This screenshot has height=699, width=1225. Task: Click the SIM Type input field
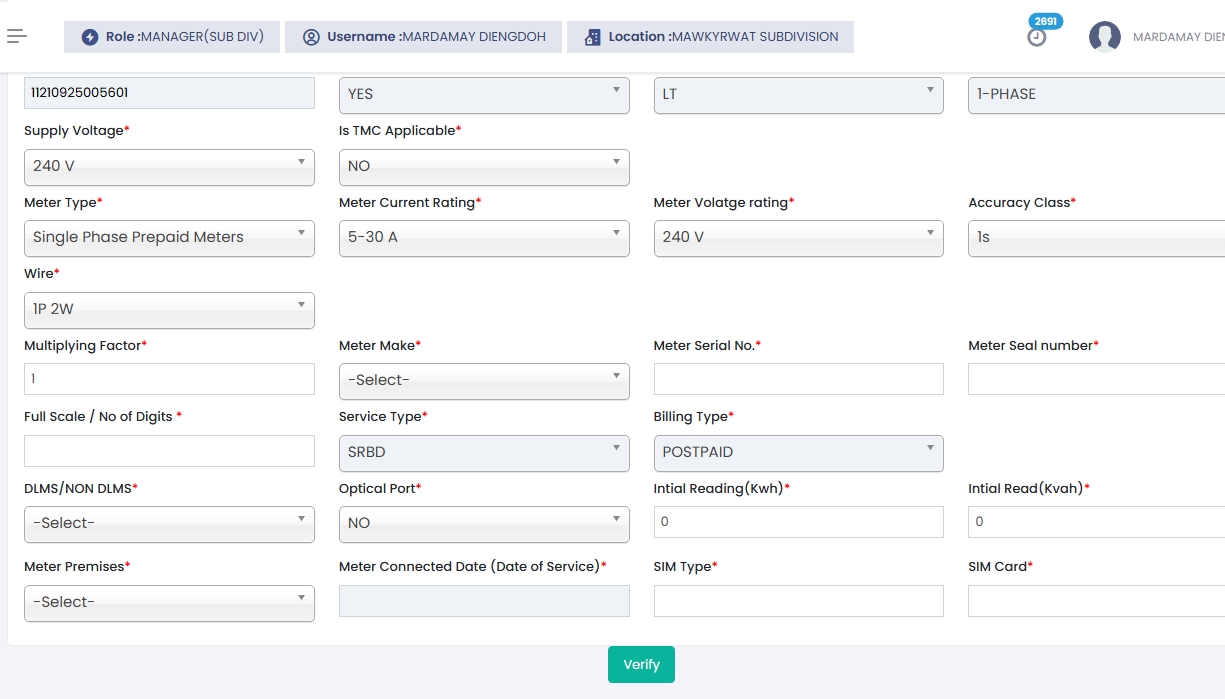[798, 601]
